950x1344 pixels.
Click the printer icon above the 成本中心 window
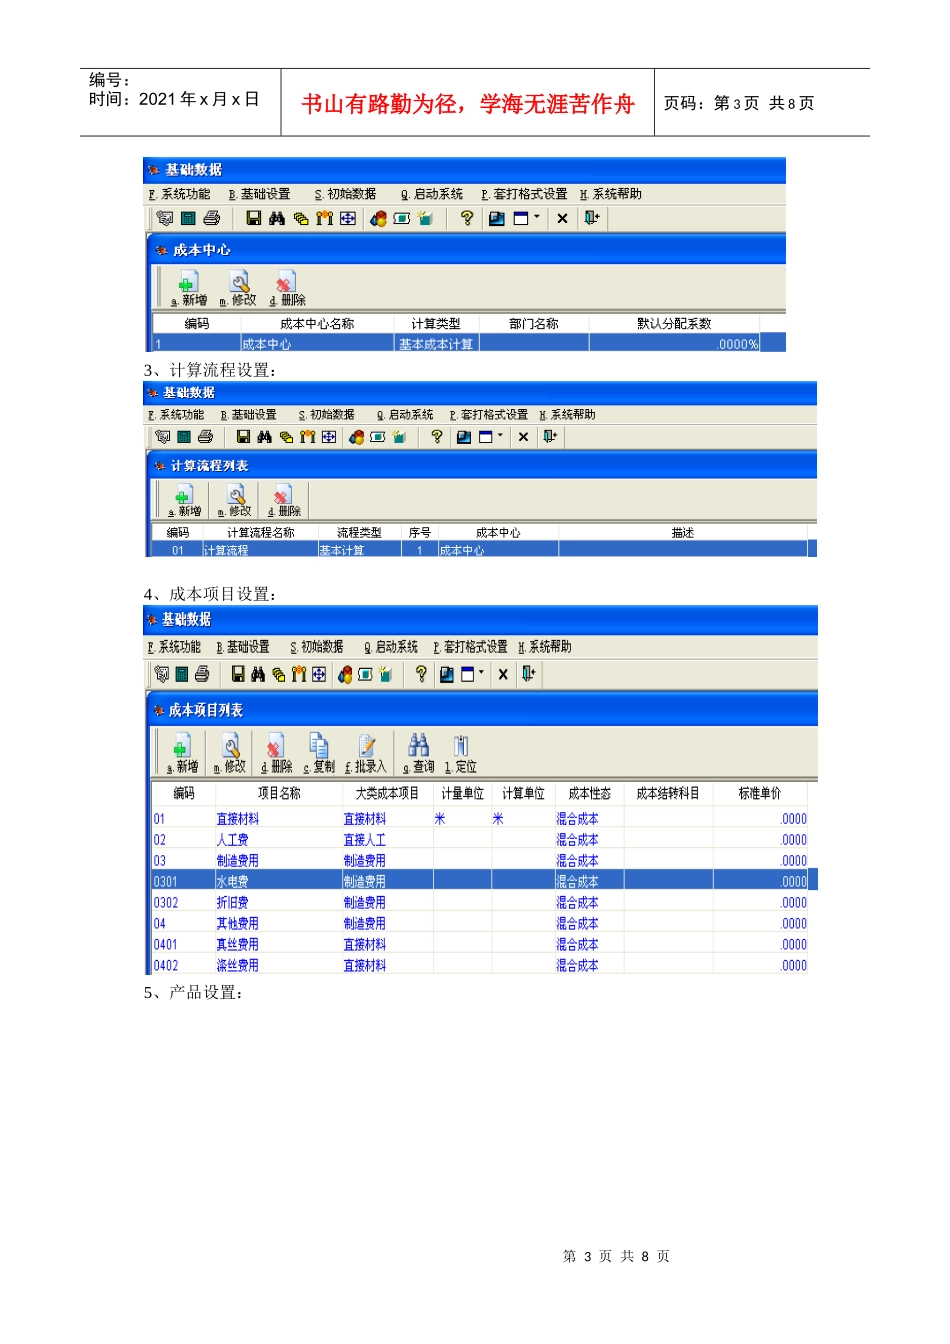click(212, 218)
